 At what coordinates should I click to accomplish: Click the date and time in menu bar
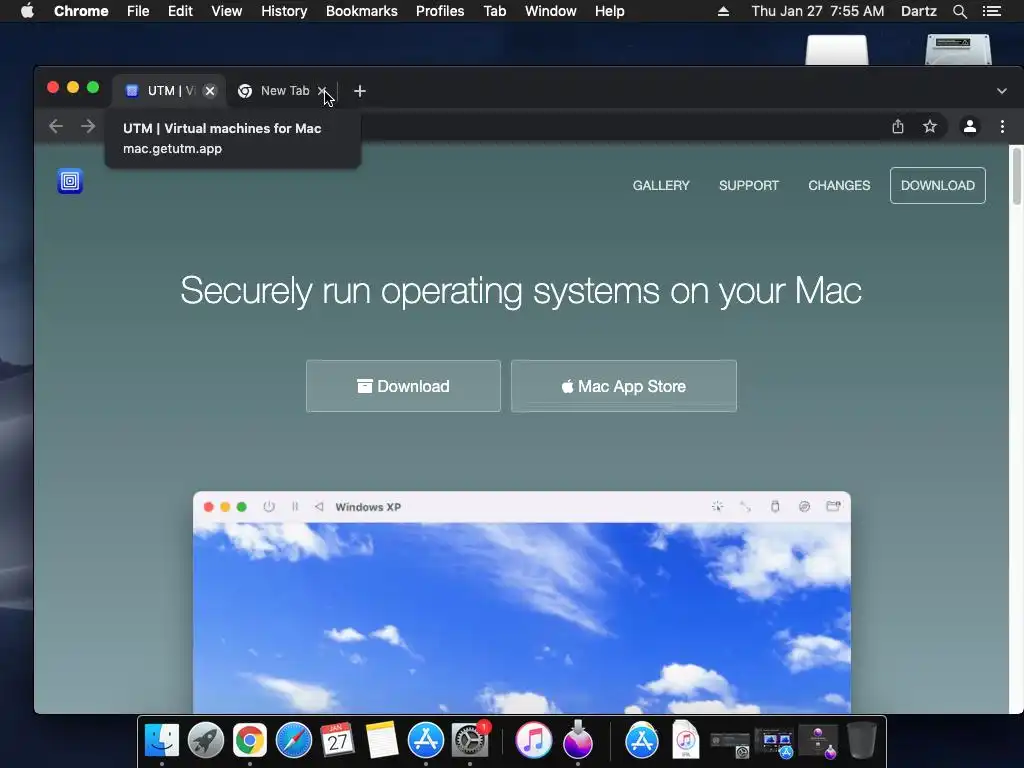[818, 11]
